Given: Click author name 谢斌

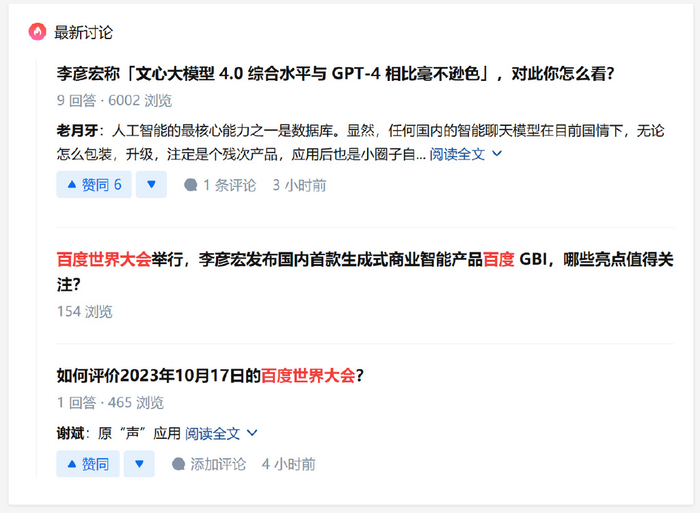Looking at the screenshot, I should coord(71,434).
